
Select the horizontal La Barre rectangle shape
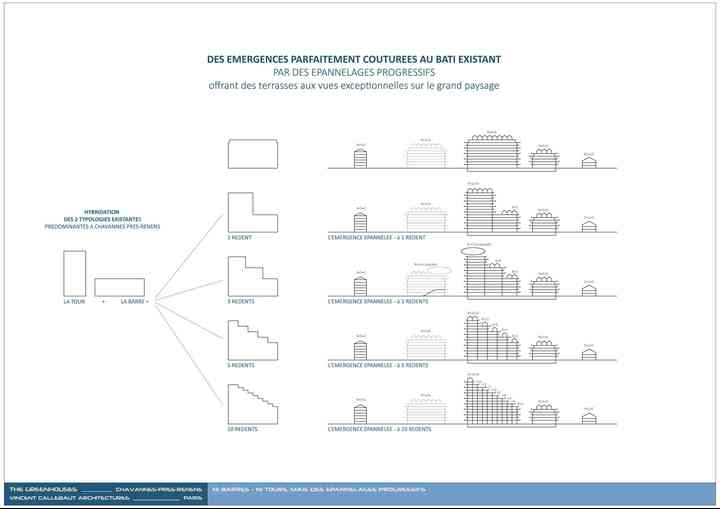coord(120,286)
